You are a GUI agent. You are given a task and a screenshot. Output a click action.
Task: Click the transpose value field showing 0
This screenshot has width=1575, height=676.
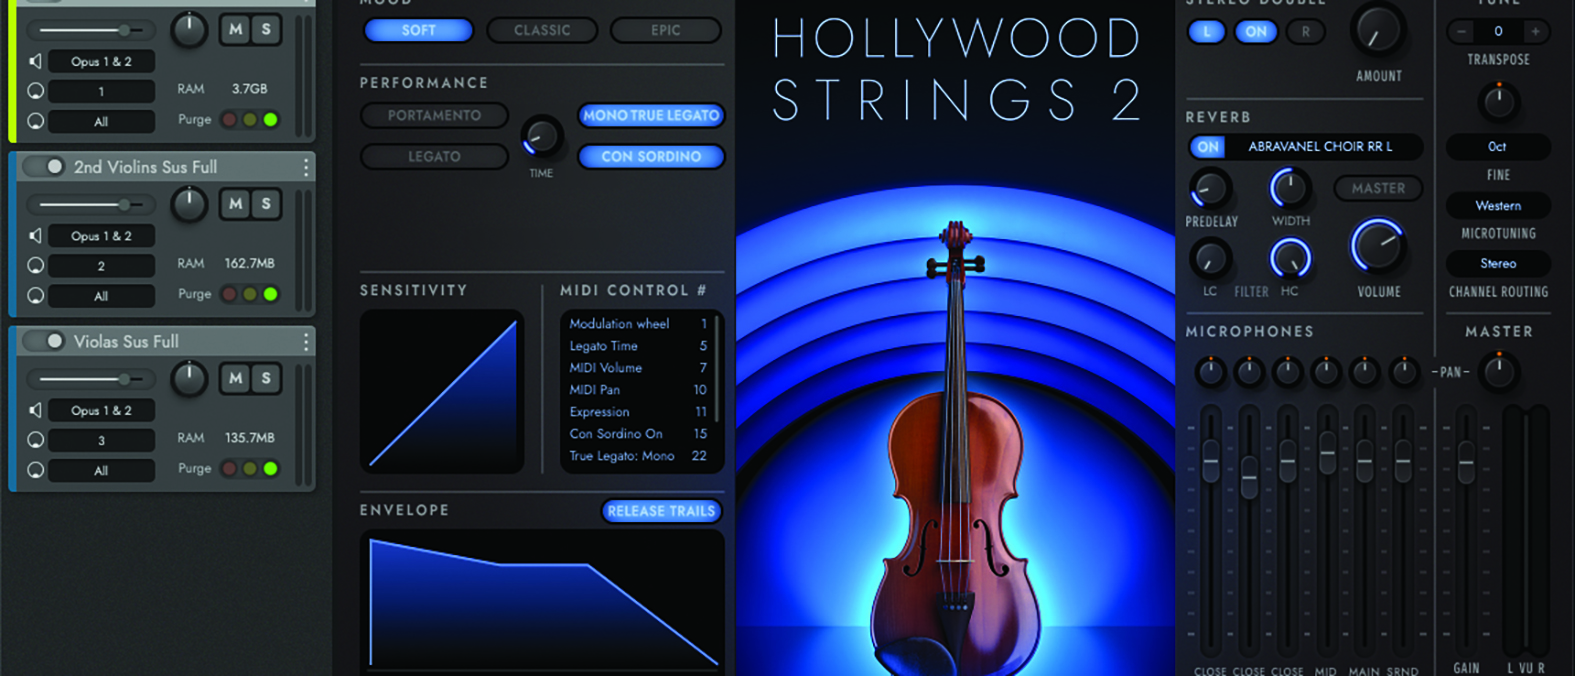tap(1498, 32)
